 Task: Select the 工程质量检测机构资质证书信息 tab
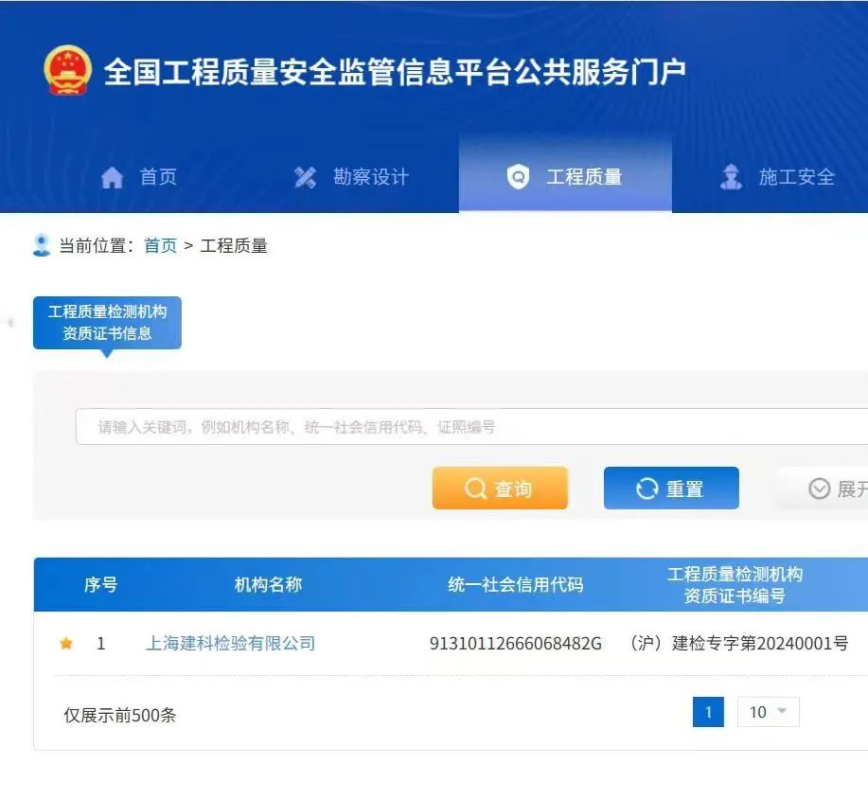click(107, 323)
